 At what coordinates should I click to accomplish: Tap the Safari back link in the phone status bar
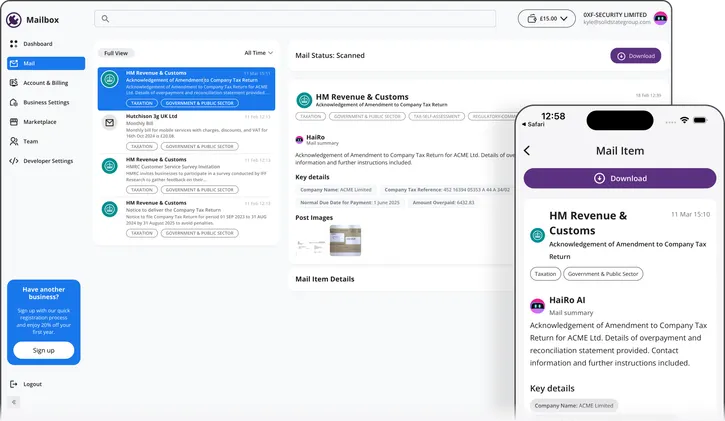533,124
